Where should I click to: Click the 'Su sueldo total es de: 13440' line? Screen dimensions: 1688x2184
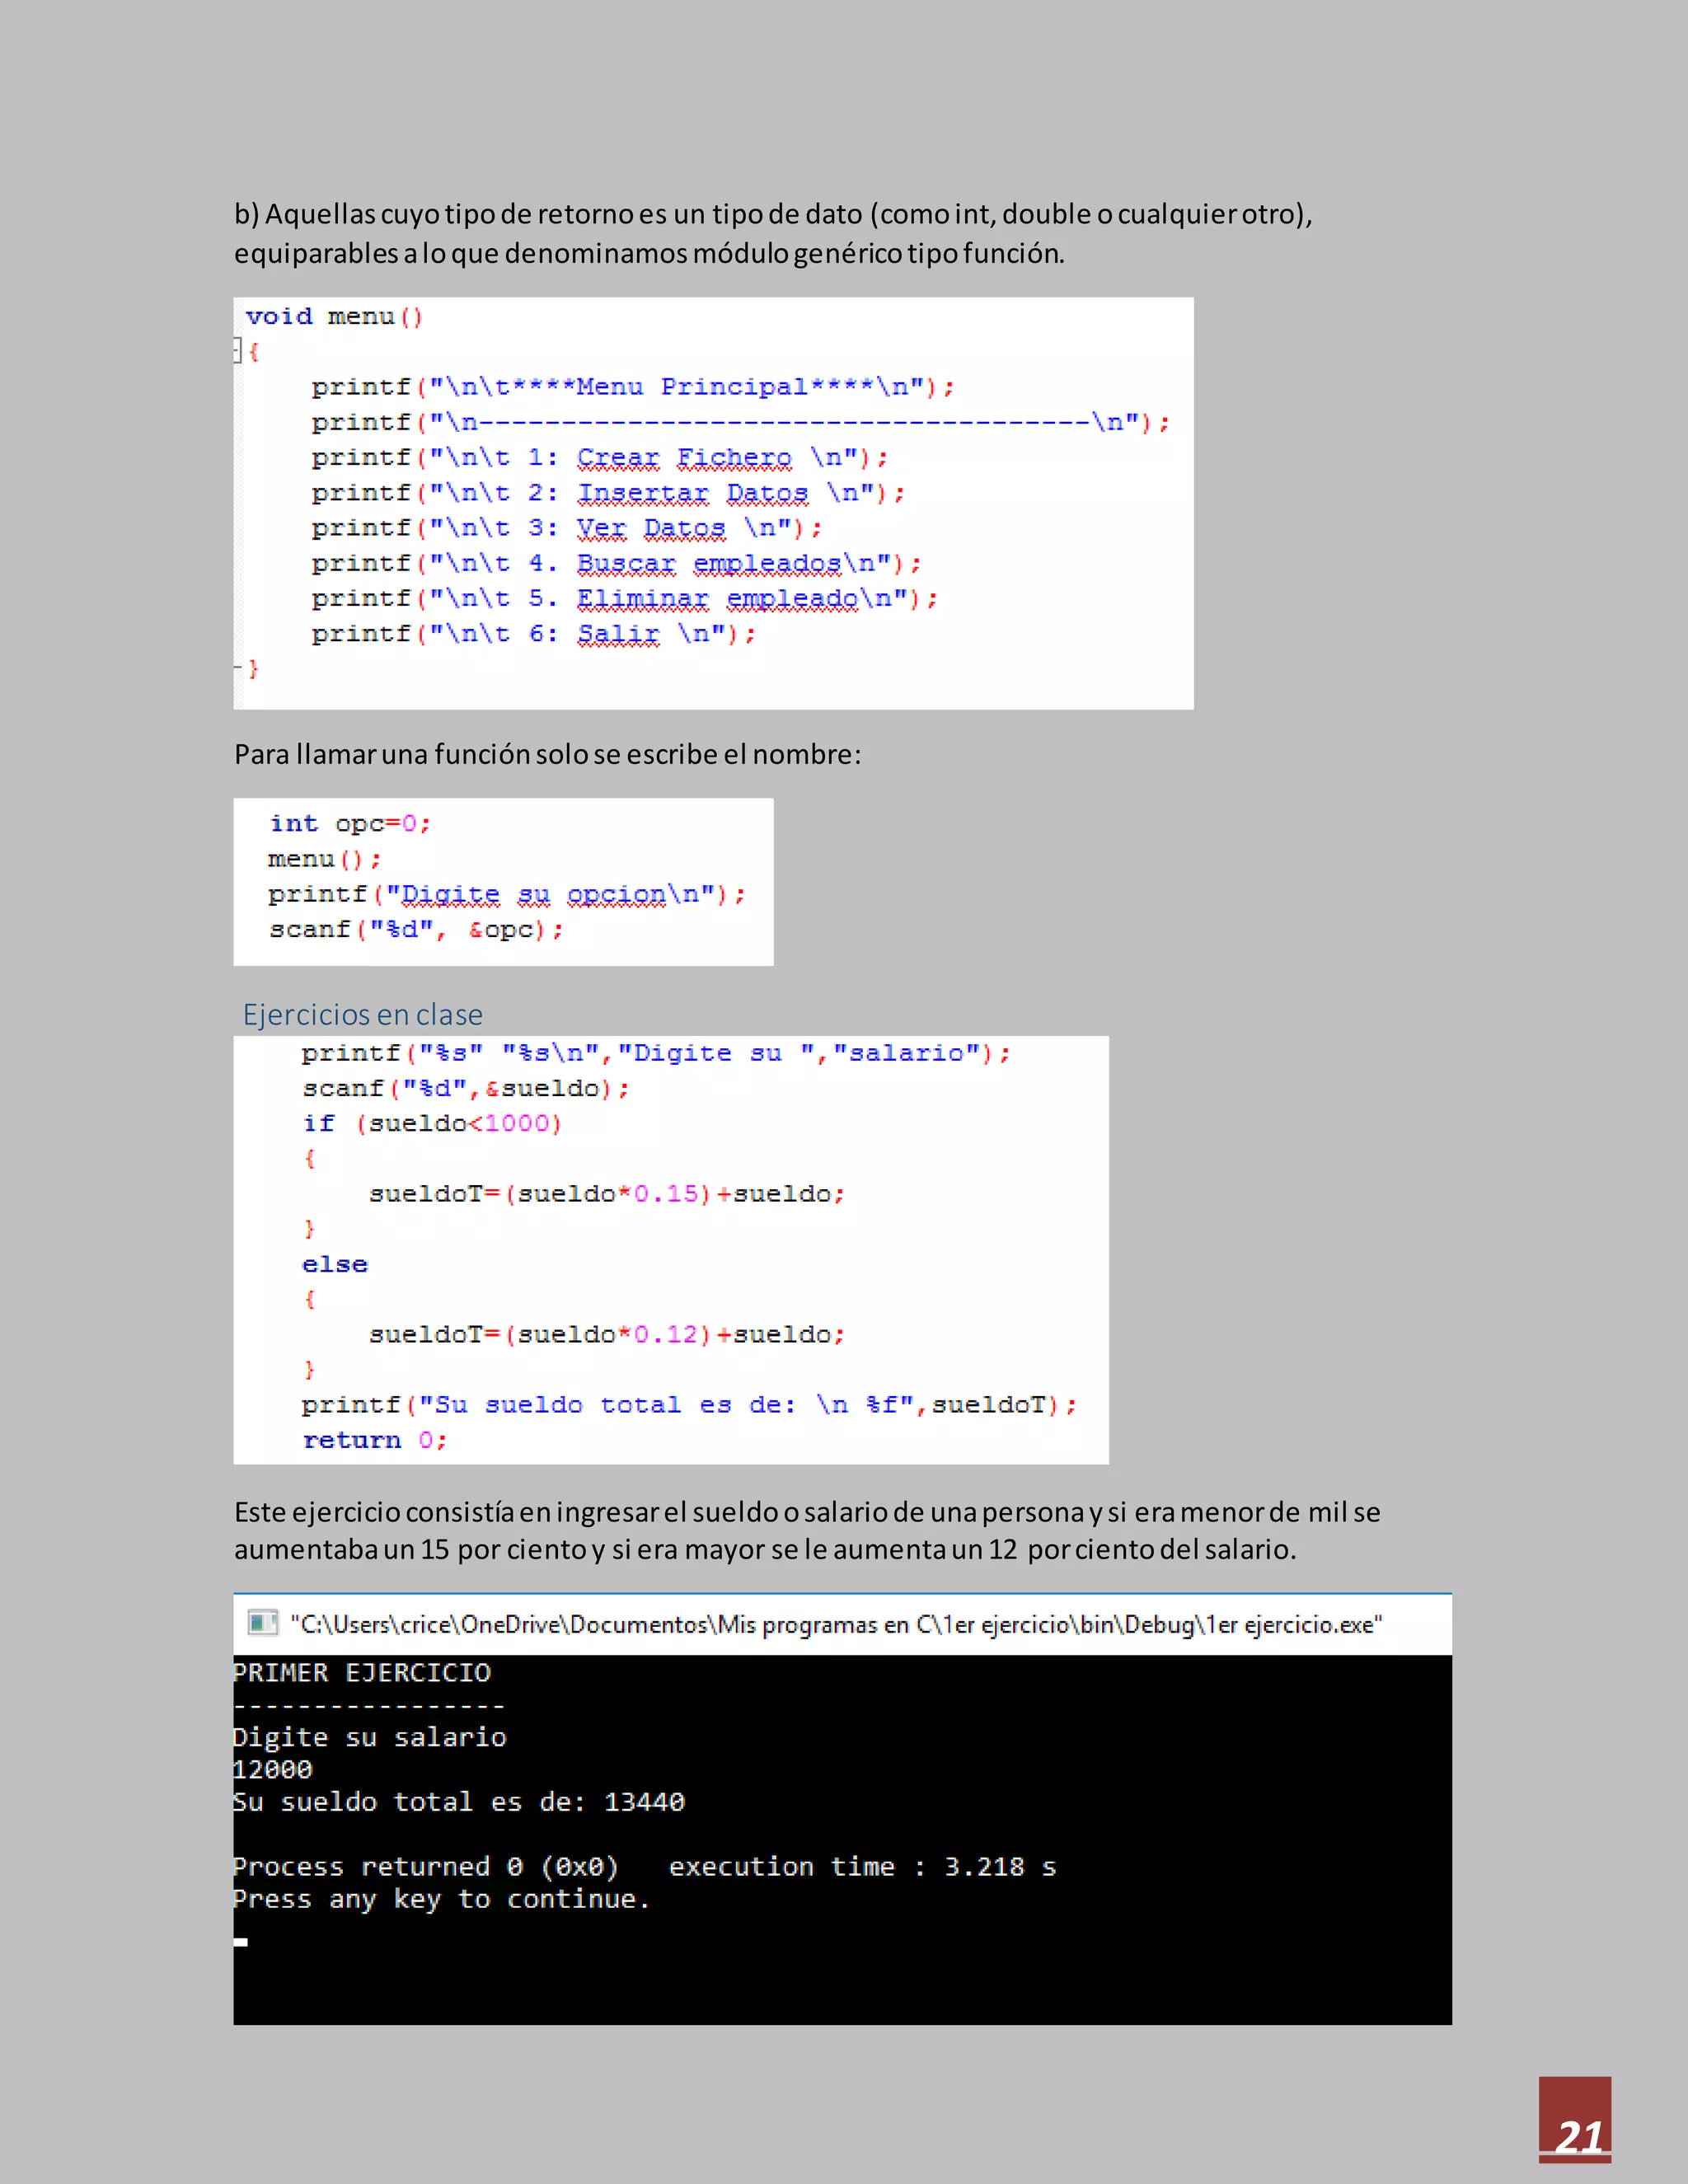coord(459,1802)
